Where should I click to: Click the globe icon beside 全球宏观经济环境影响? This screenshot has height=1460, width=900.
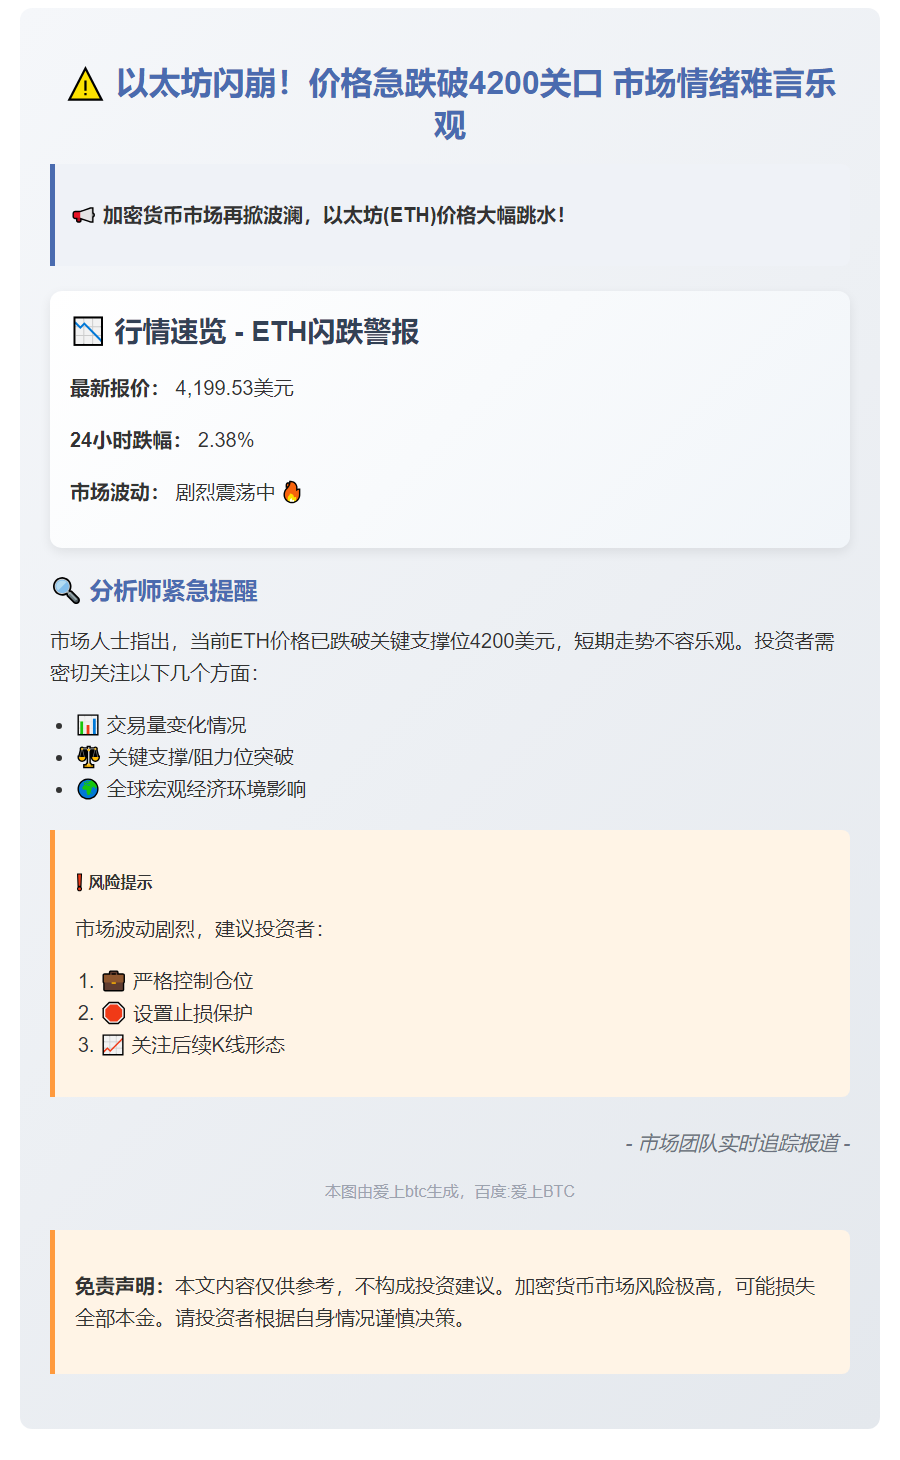[x=88, y=789]
